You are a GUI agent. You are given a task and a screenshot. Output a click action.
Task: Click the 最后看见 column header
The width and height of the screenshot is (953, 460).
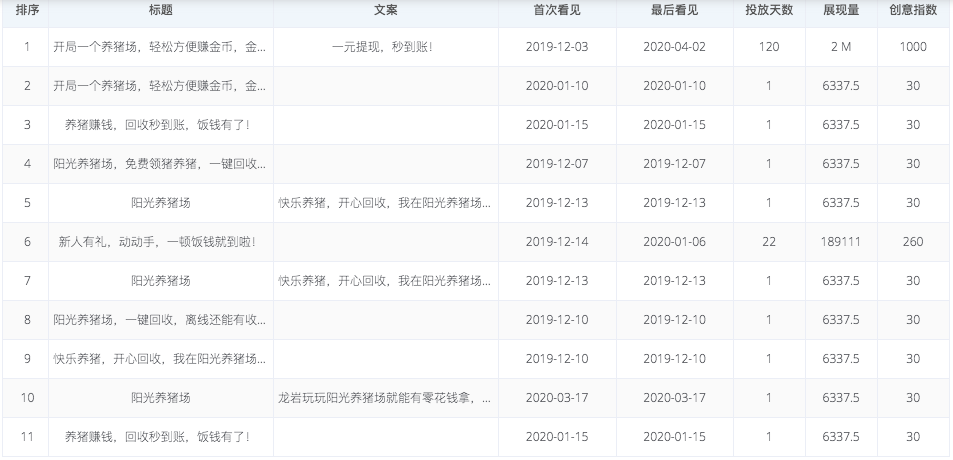click(674, 10)
